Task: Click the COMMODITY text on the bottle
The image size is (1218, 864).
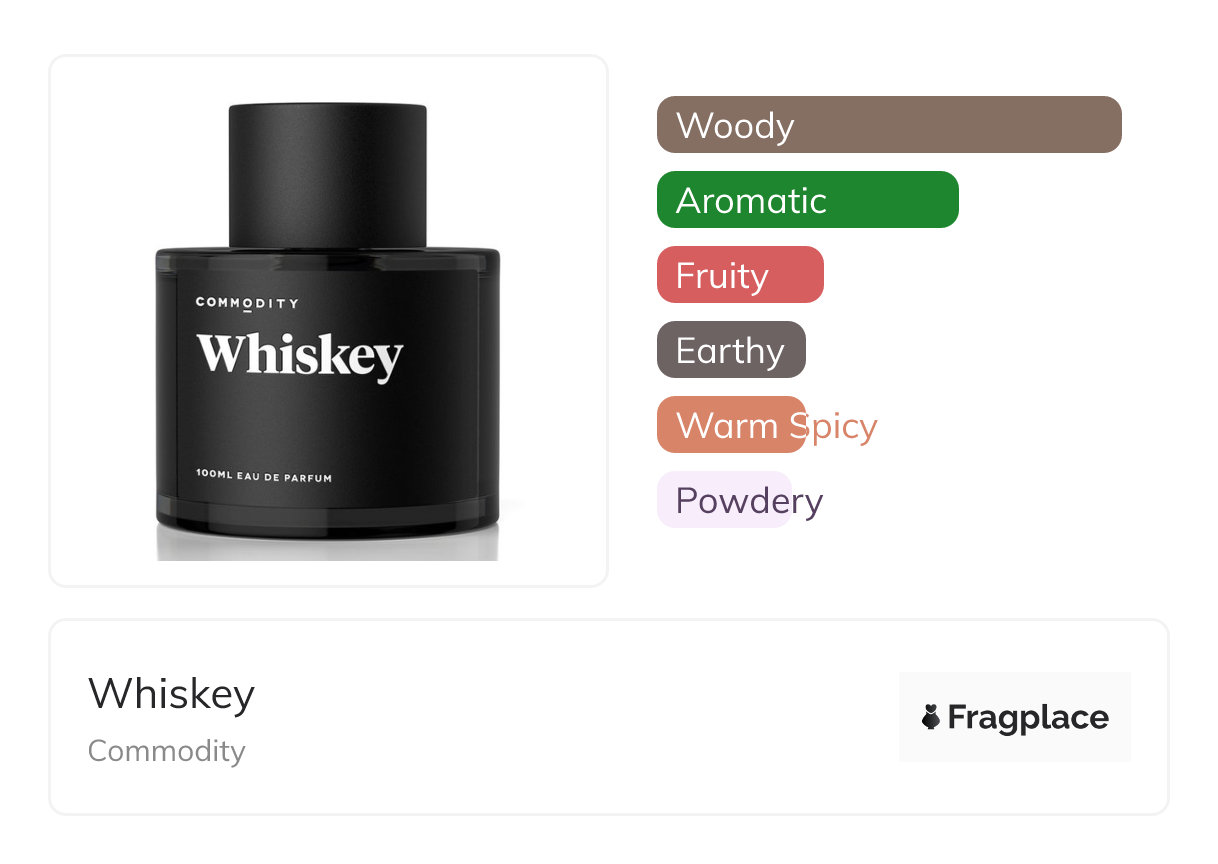Action: click(x=247, y=303)
